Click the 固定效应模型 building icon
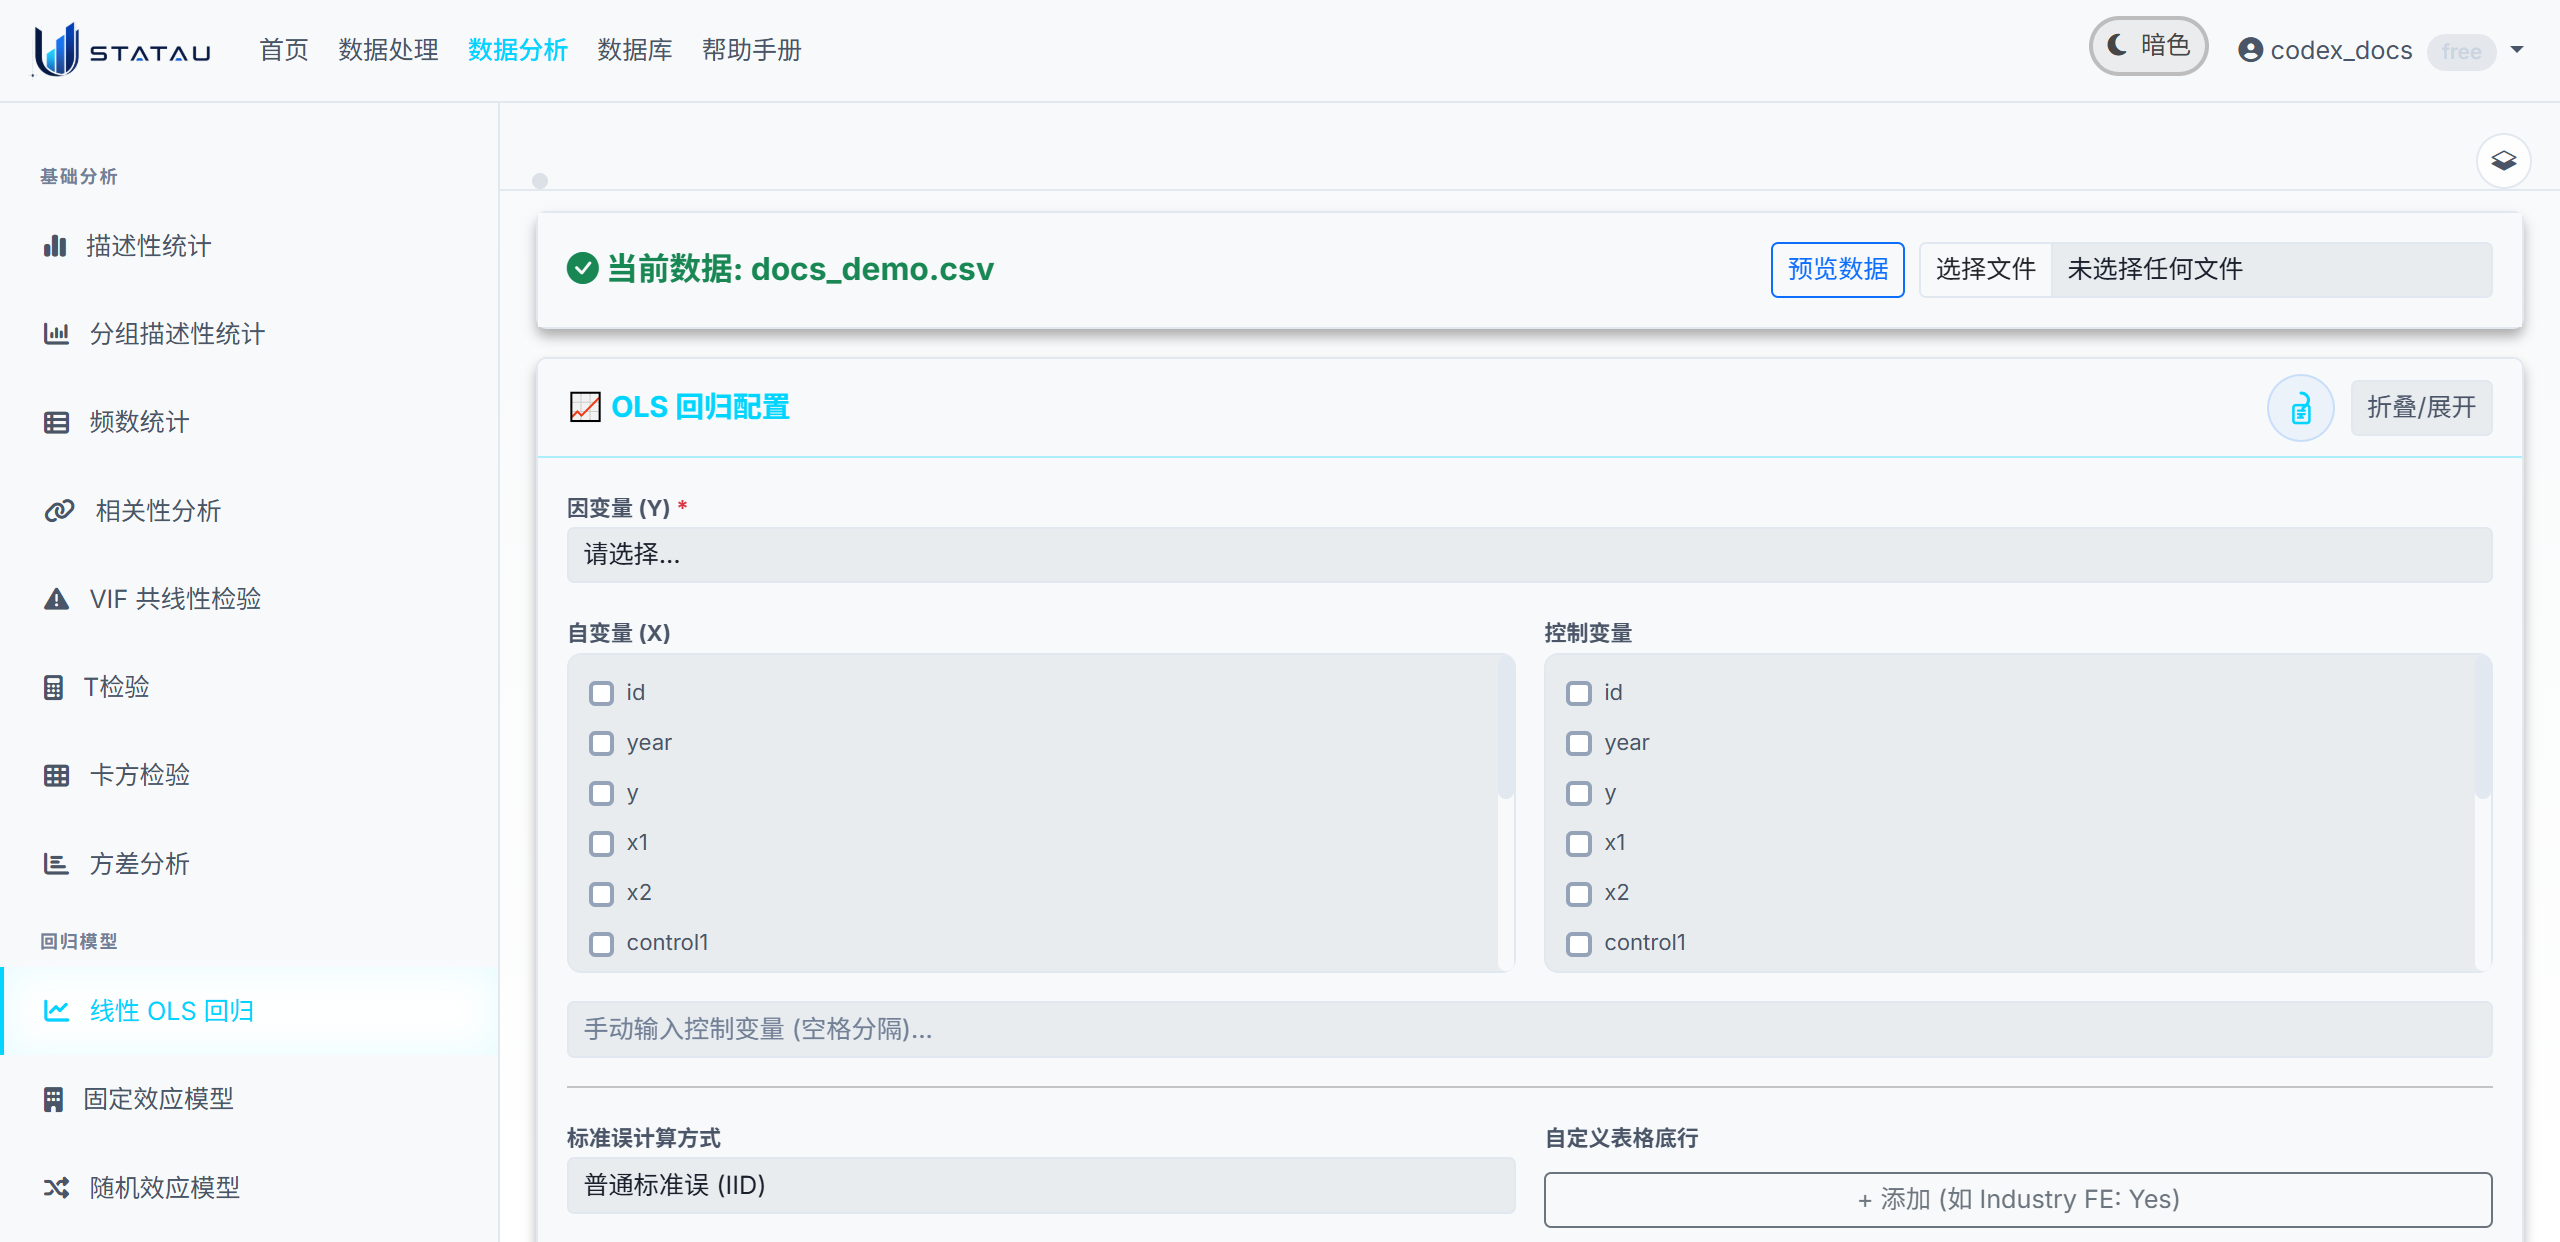The image size is (2560, 1242). click(x=54, y=1099)
